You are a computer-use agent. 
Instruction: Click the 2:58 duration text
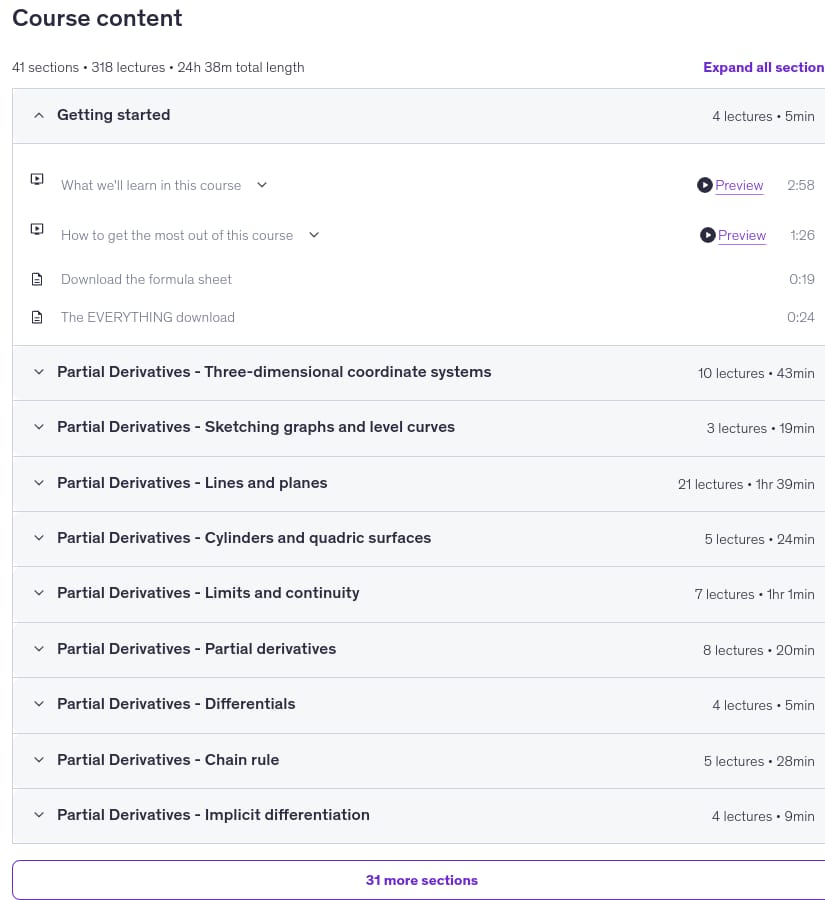800,185
